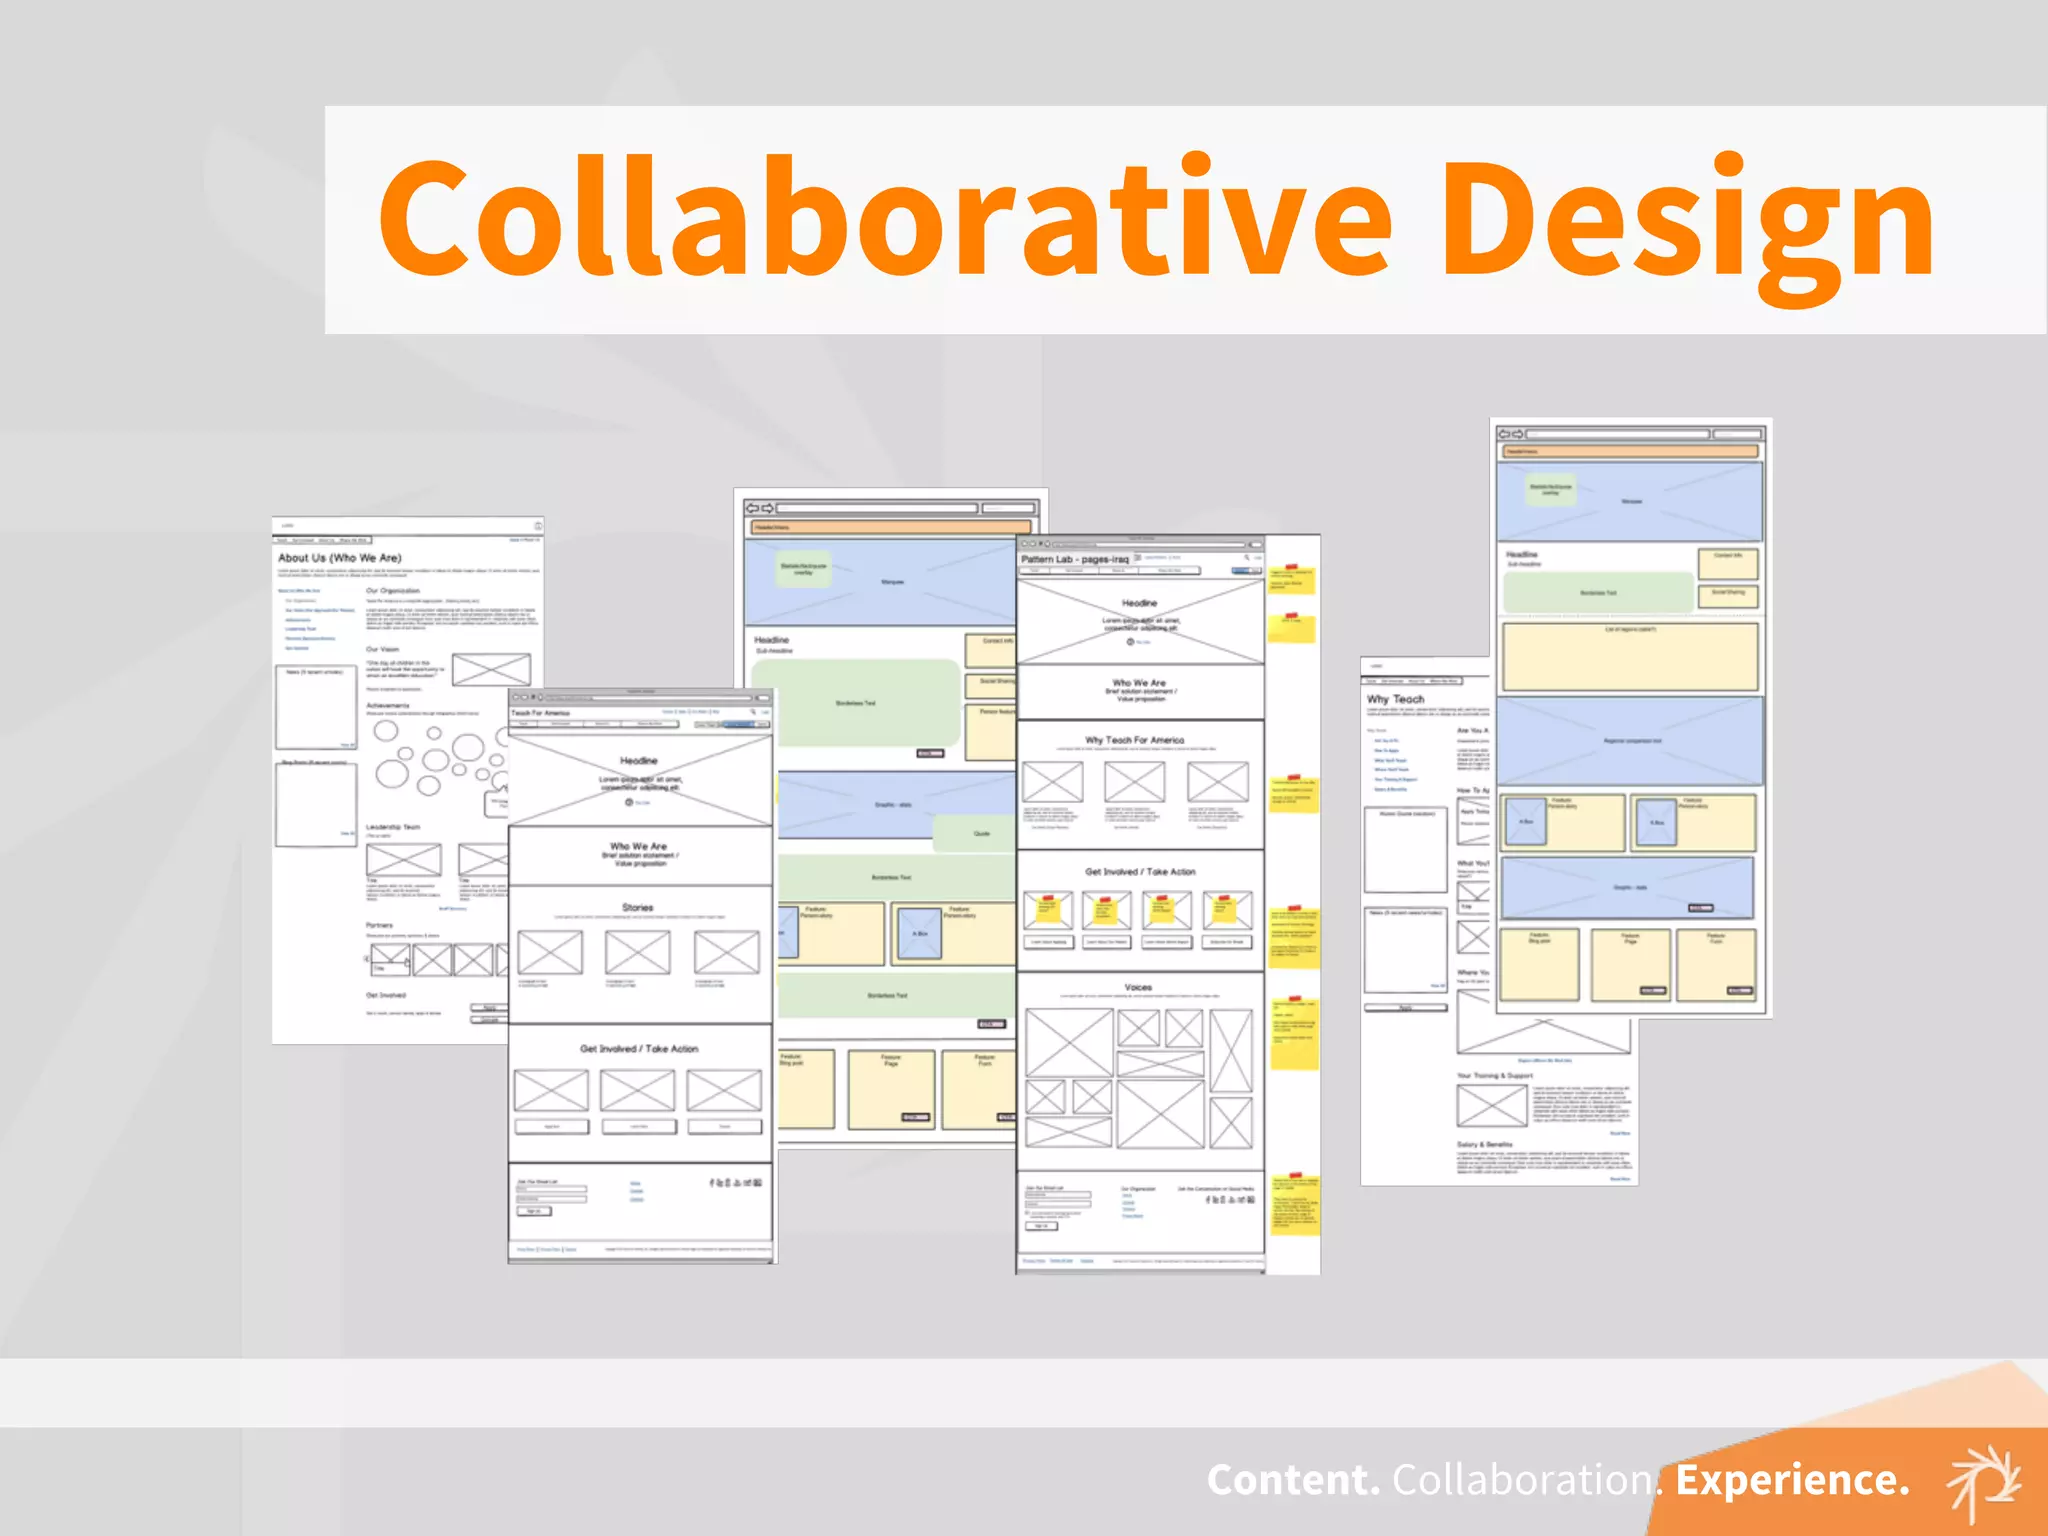Screen dimensions: 2048x1536
Task: Click the "Pattern Lab - pages-iraq" title
Action: click(x=1075, y=559)
